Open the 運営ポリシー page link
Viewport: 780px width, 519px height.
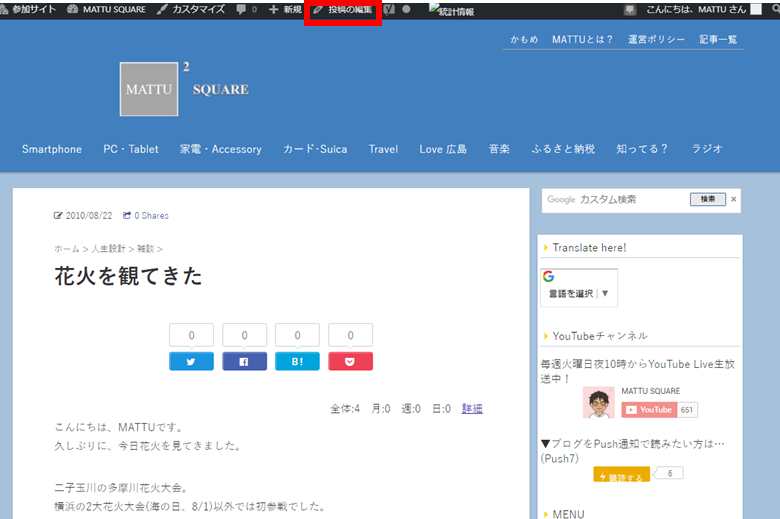[656, 39]
